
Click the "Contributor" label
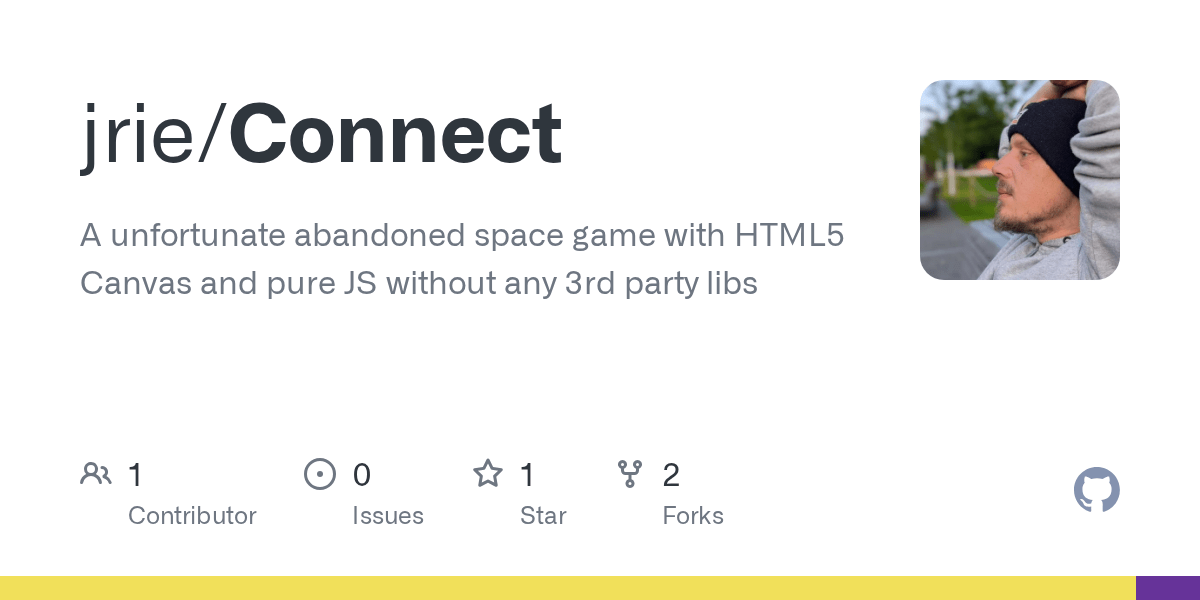coord(192,516)
